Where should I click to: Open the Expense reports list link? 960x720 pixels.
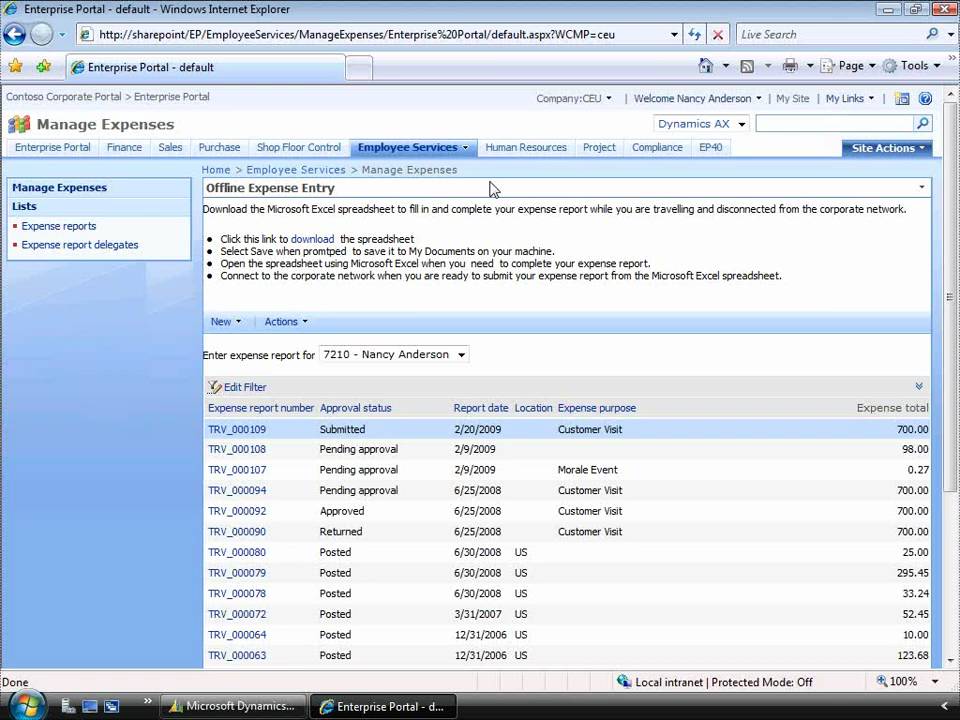(59, 226)
